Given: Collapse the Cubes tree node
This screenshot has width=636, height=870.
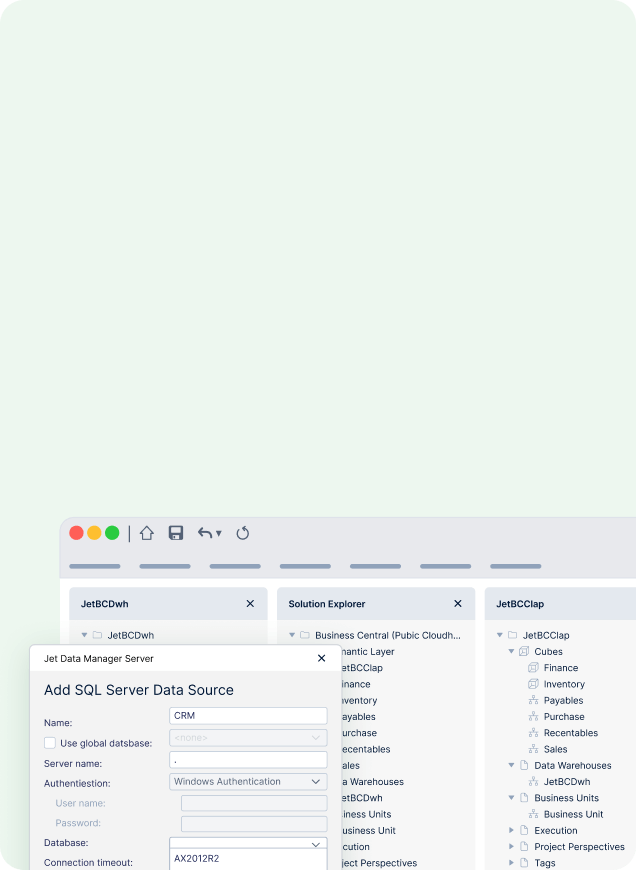Looking at the screenshot, I should click(511, 651).
